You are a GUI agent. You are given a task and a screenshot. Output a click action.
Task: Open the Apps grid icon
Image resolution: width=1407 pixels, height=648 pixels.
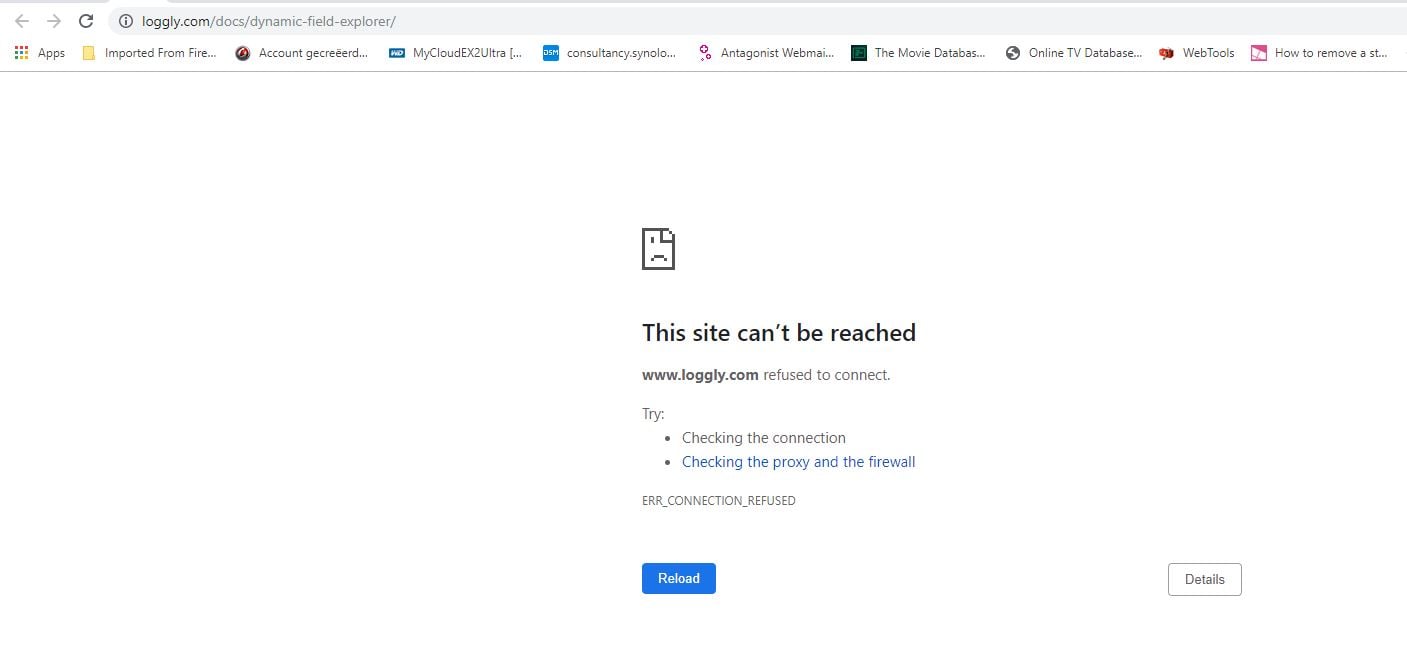coord(22,53)
